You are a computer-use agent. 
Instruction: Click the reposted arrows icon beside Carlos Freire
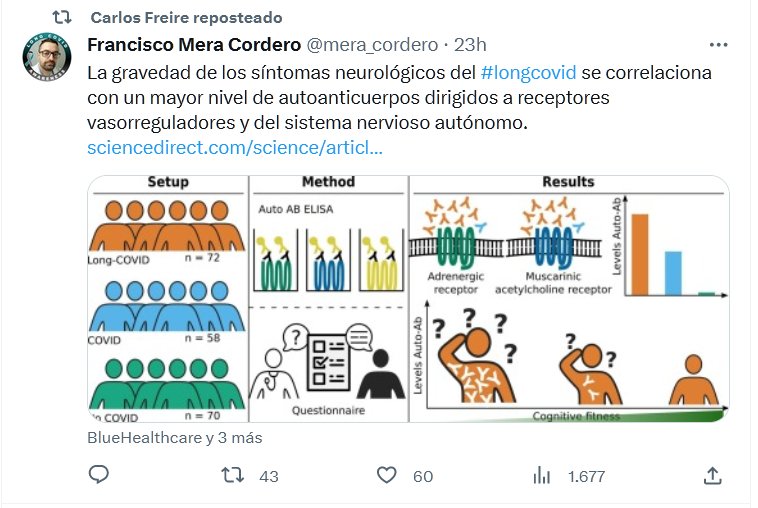tap(62, 18)
